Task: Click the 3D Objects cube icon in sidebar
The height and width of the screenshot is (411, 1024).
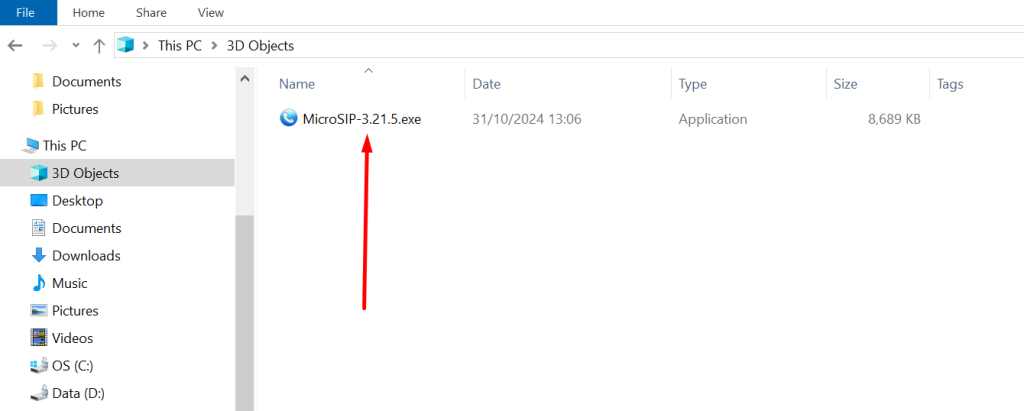Action: coord(39,173)
